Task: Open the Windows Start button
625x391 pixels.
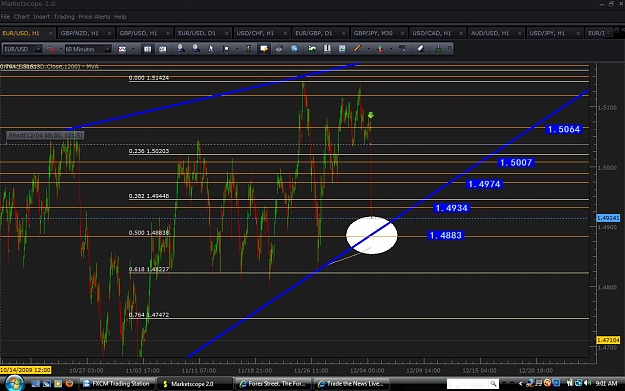Action: [14, 383]
